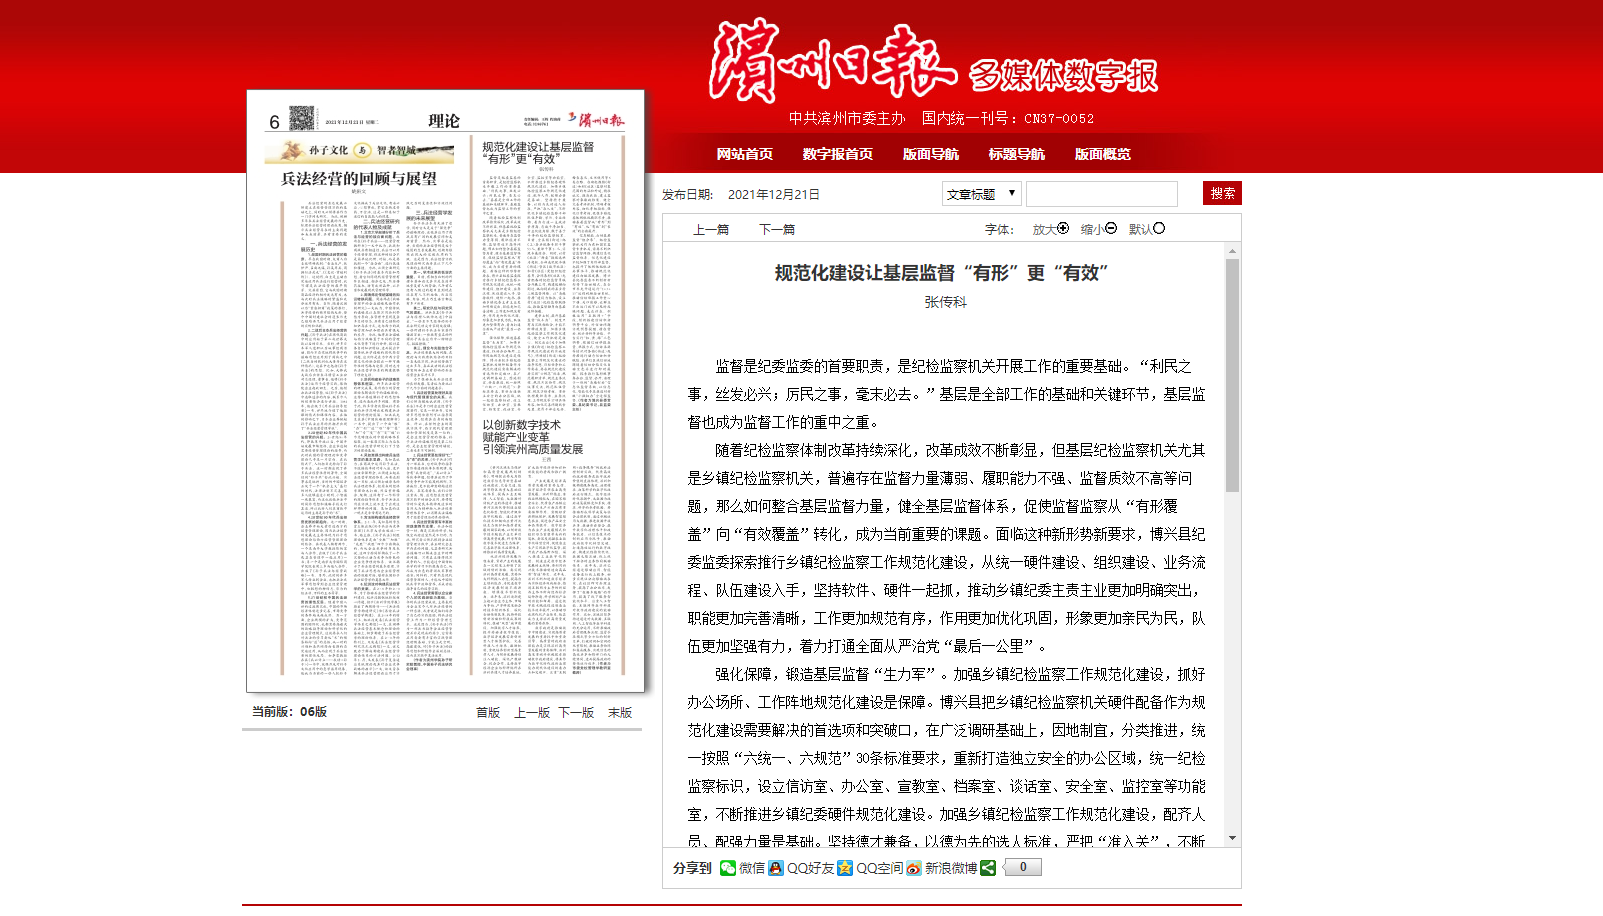Open 标题导航 menu

1016,154
